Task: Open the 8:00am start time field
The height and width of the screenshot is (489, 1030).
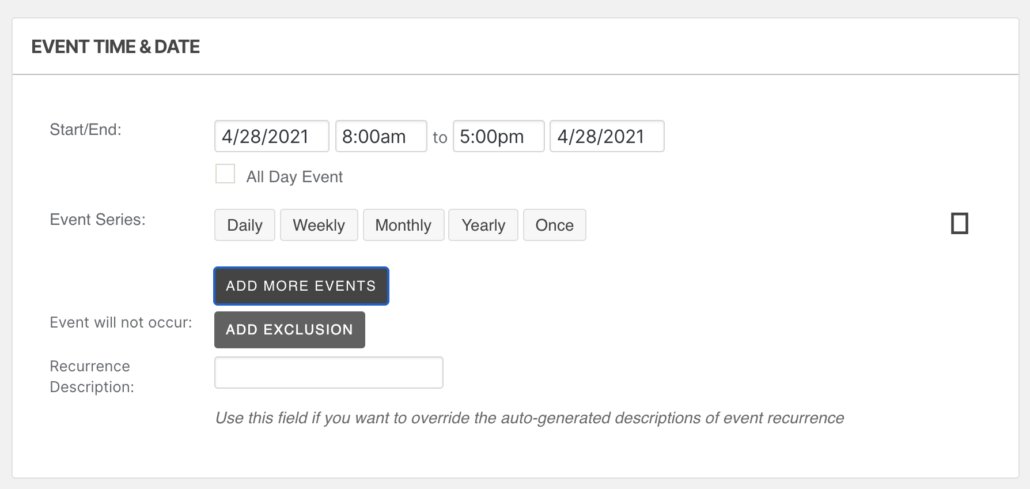Action: point(381,137)
